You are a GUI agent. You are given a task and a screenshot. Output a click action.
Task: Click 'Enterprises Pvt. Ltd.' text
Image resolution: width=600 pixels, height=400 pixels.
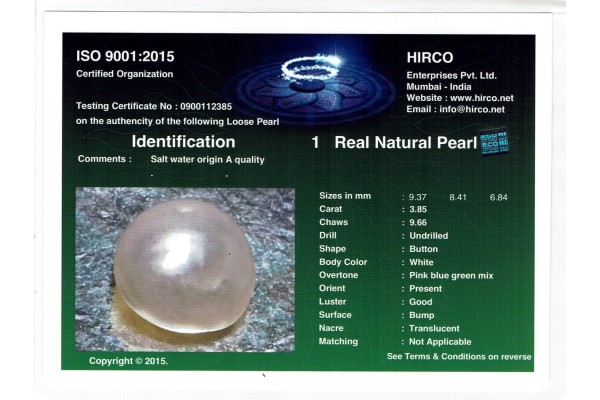pos(451,75)
